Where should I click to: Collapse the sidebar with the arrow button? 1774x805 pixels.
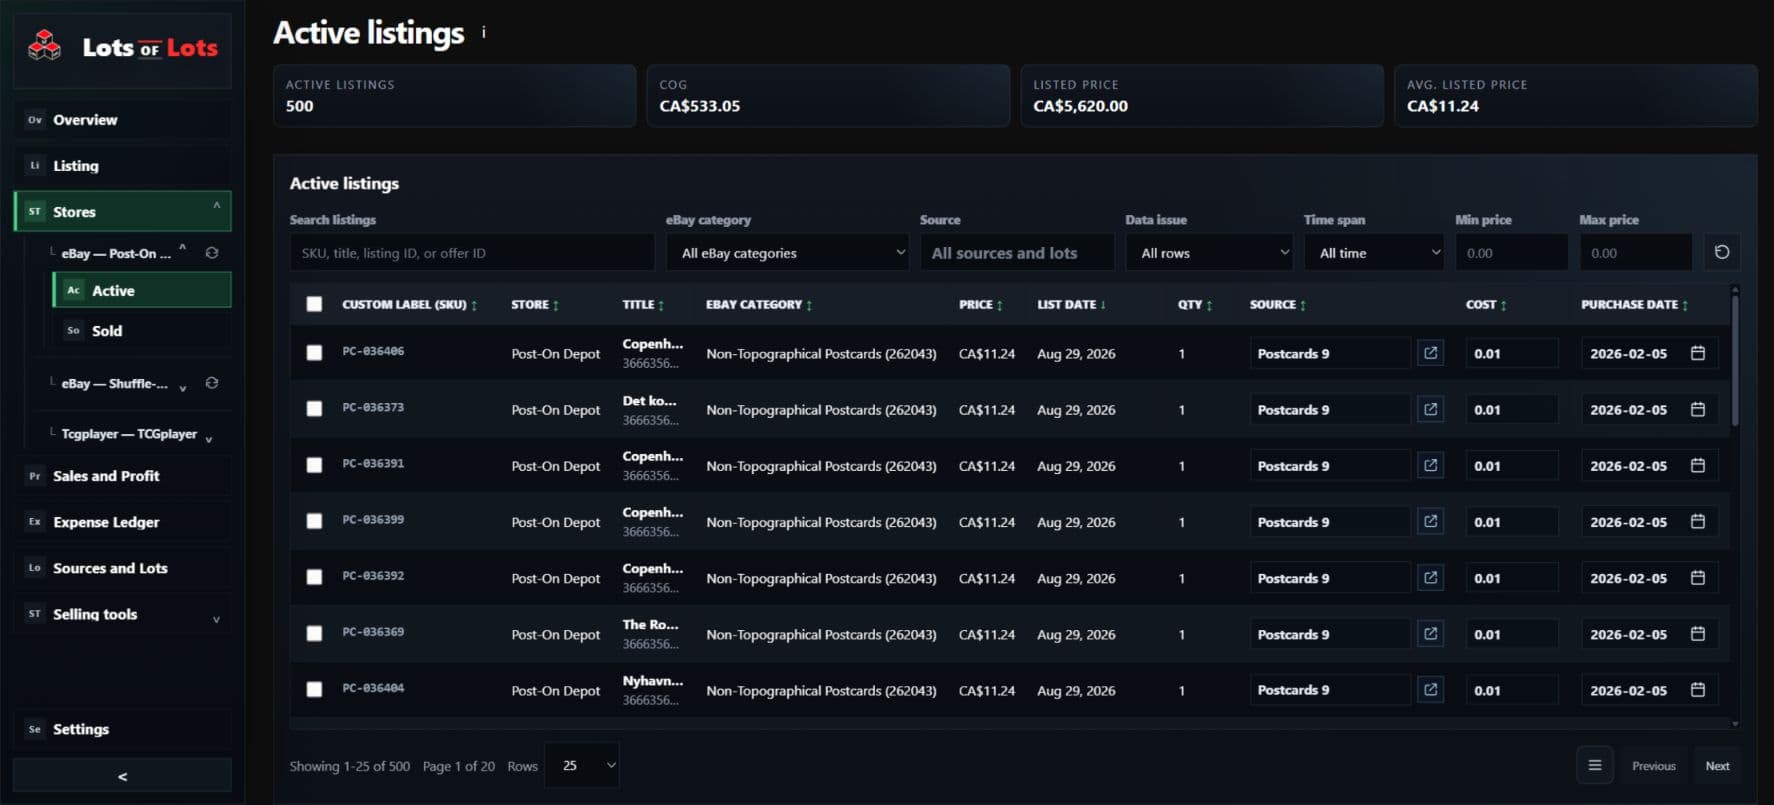click(x=122, y=776)
